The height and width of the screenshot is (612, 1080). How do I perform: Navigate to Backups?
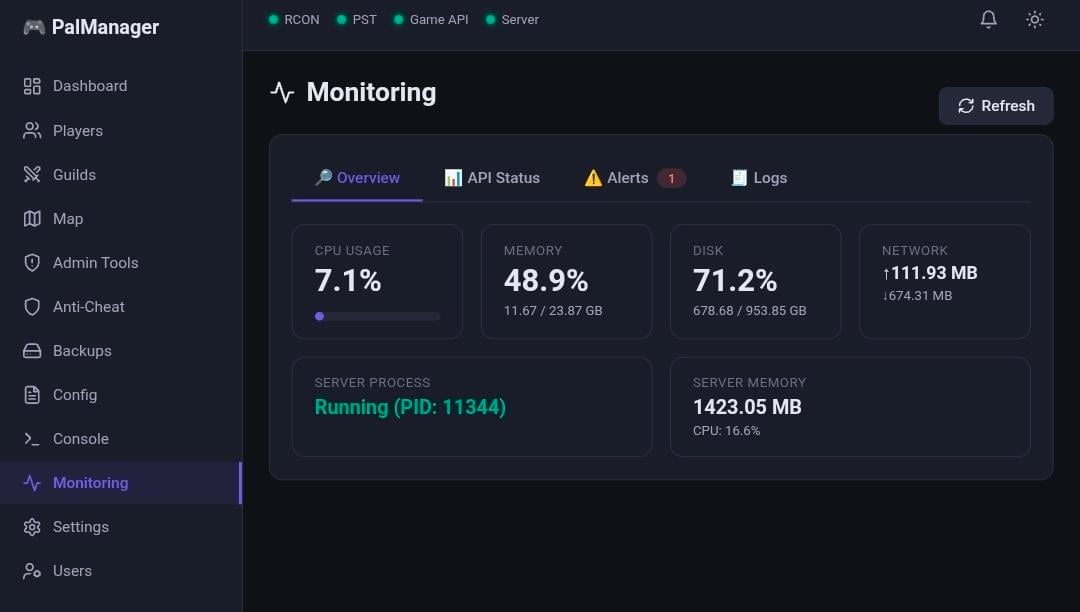[81, 351]
